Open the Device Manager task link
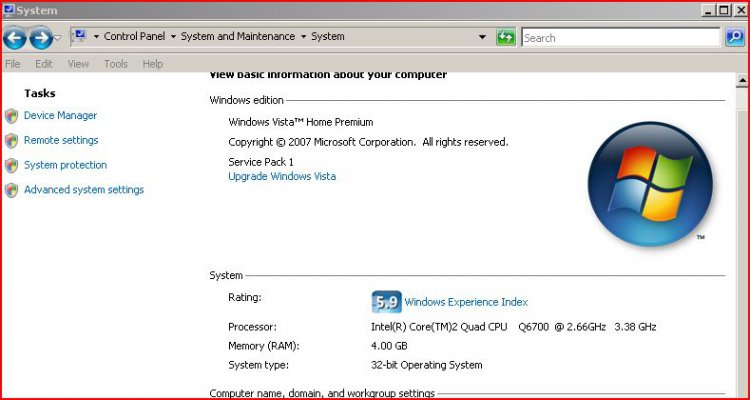Screen dimensions: 750x400 tap(60, 115)
